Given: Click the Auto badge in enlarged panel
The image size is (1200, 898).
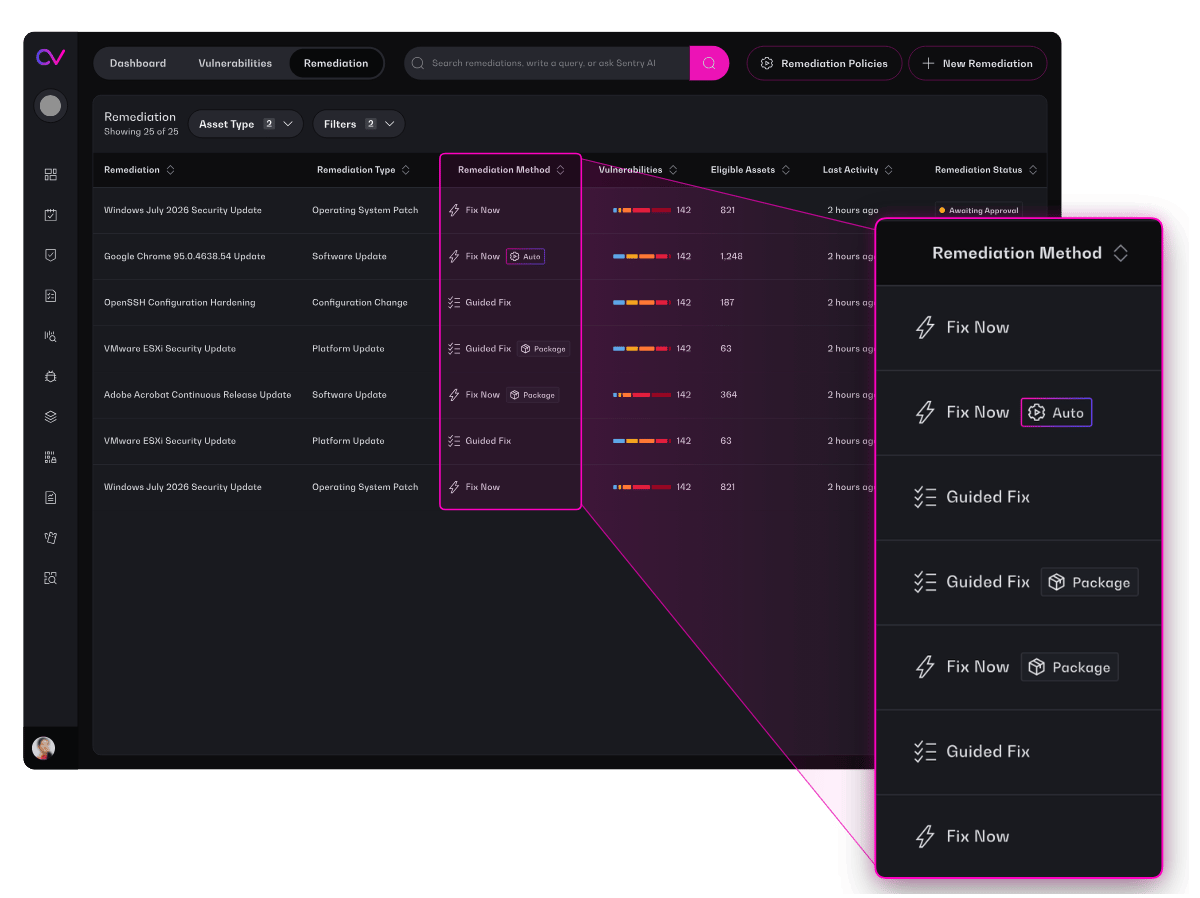Looking at the screenshot, I should (x=1056, y=412).
